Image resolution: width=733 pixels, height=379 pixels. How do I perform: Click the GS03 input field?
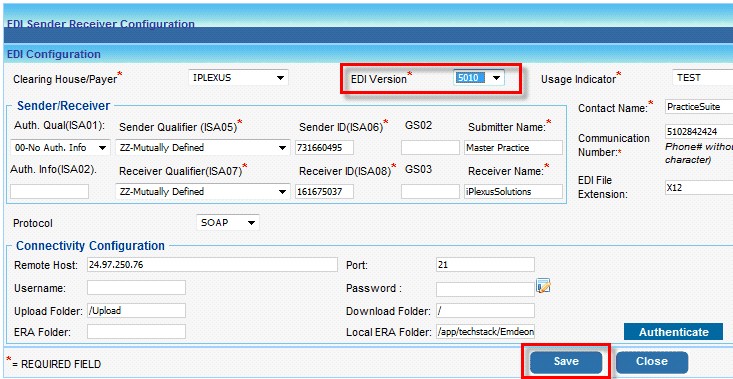click(x=430, y=192)
